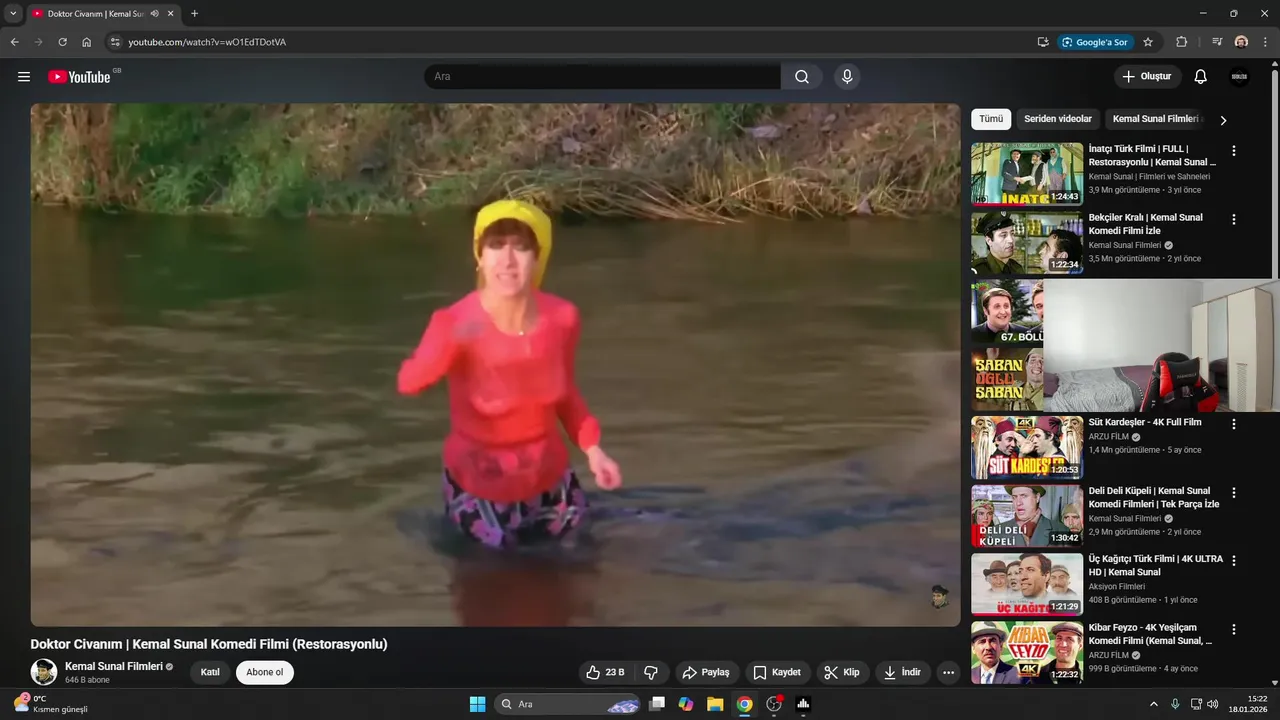Open the Kemal Sunal Filmleri channel name link
Image resolution: width=1280 pixels, height=720 pixels.
point(114,666)
